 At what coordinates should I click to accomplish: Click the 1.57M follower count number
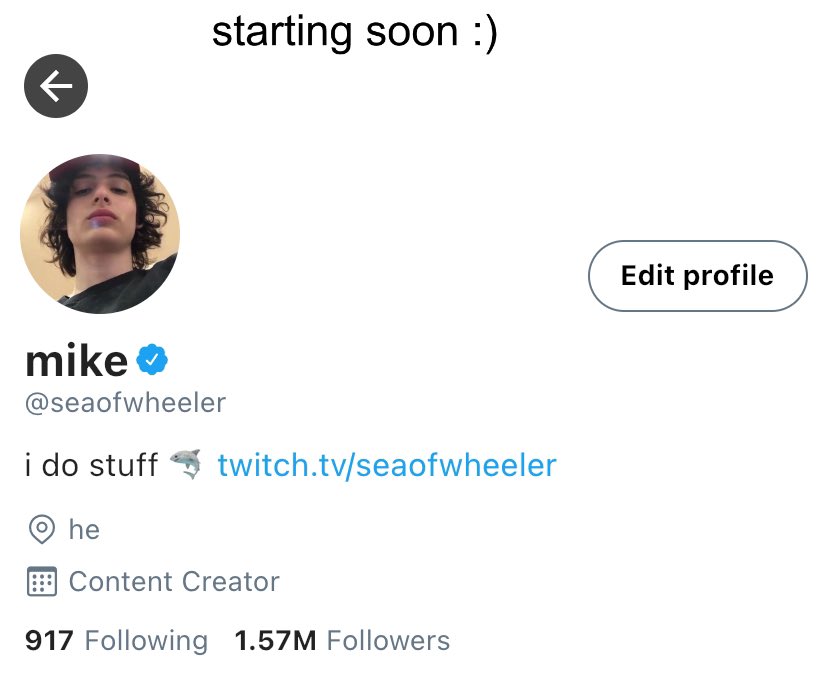point(275,640)
